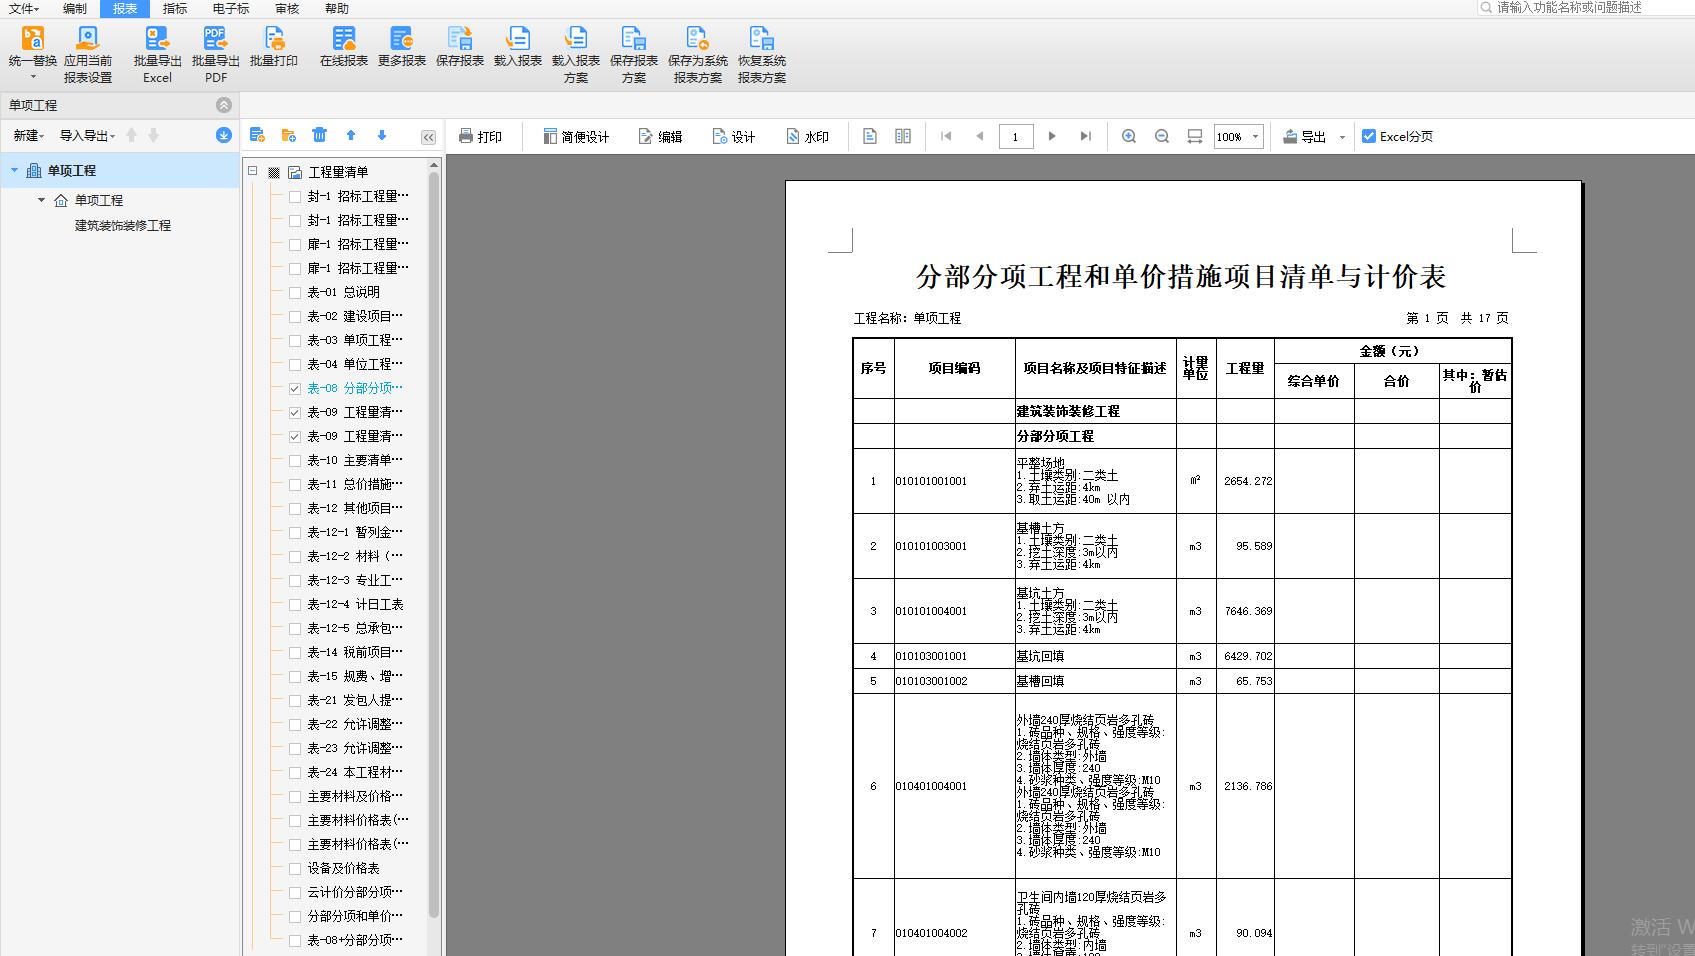Collapse the child 单项工程 node arrow
This screenshot has height=956, width=1695.
[41, 200]
